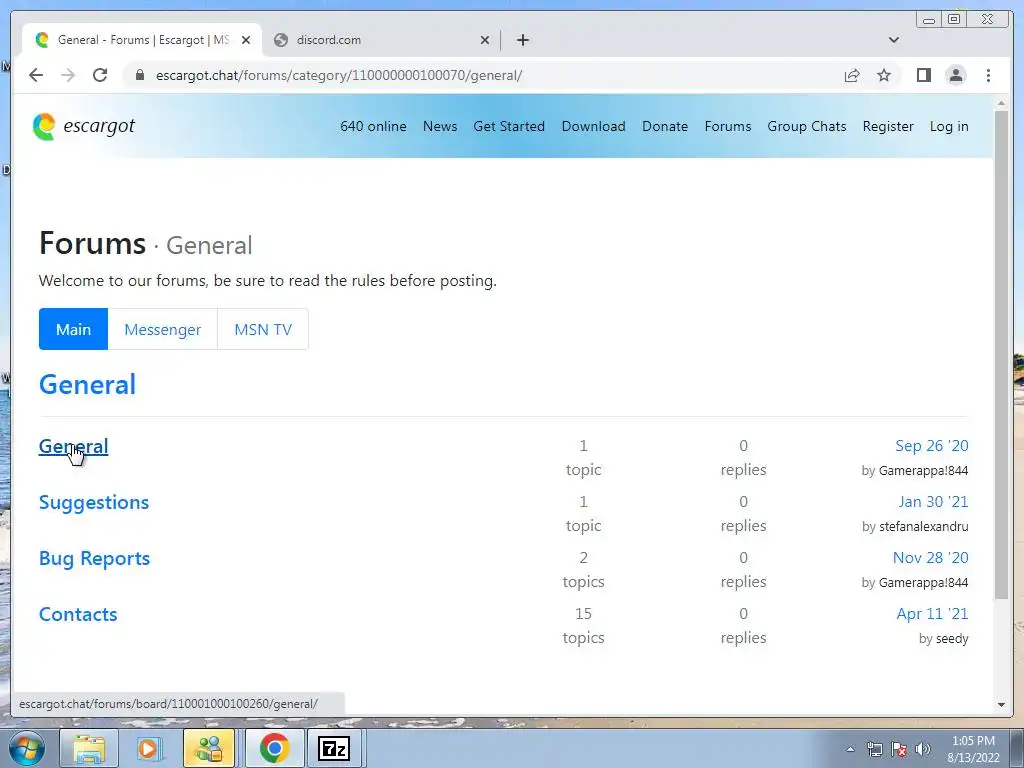
Task: Click the Chrome profile avatar icon
Action: 955,75
